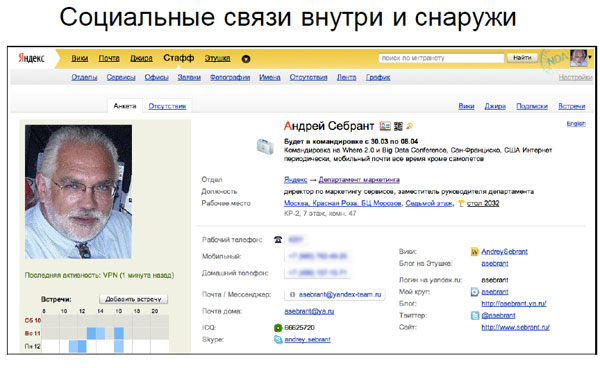This screenshot has height=368, width=600.
Task: Open the Мой круг asebrant link
Action: [495, 292]
